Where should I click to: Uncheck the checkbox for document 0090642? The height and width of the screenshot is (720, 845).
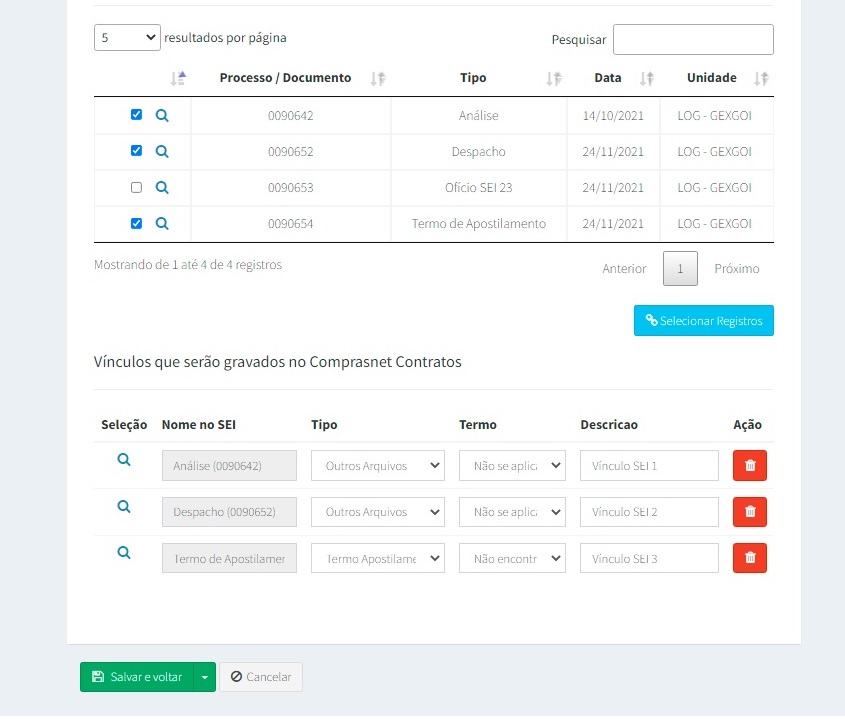(136, 114)
